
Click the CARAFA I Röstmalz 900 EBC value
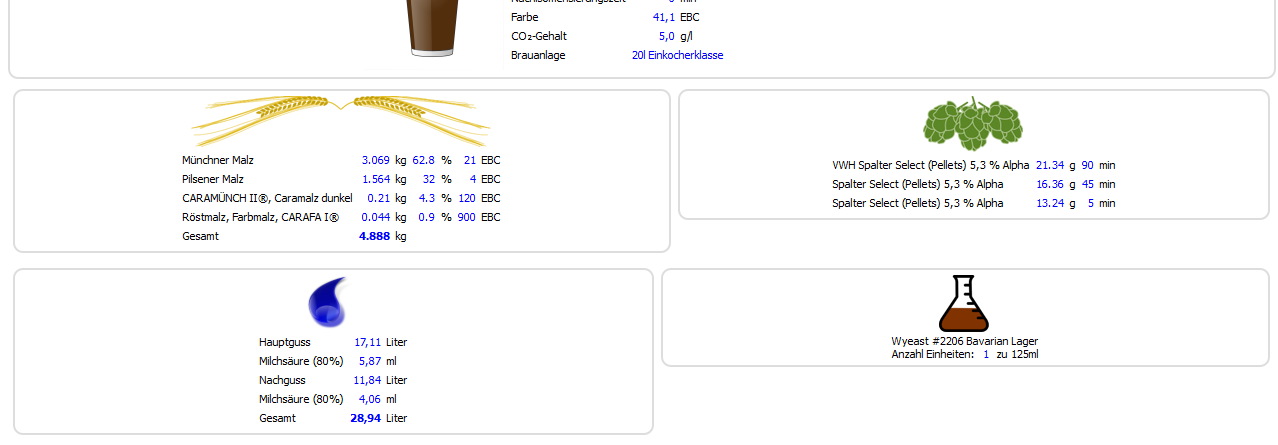pos(466,217)
